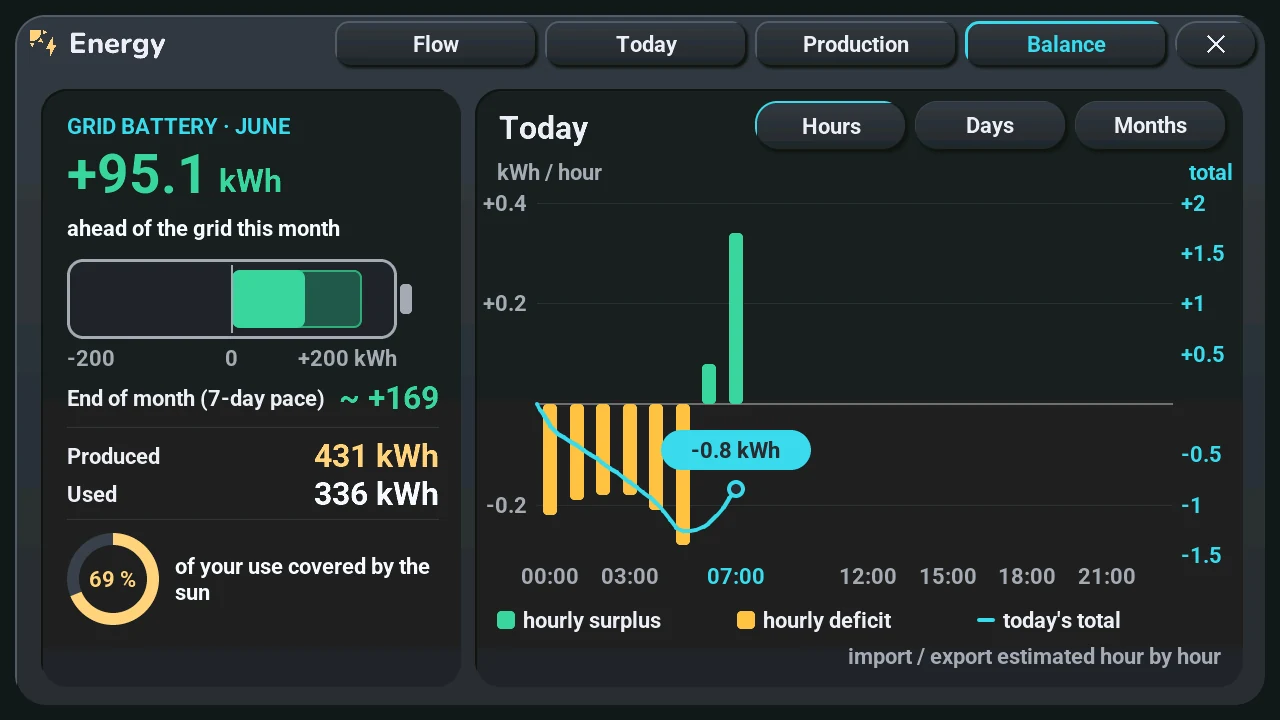
Task: Click the 431 kWh produced value
Action: pyautogui.click(x=376, y=456)
